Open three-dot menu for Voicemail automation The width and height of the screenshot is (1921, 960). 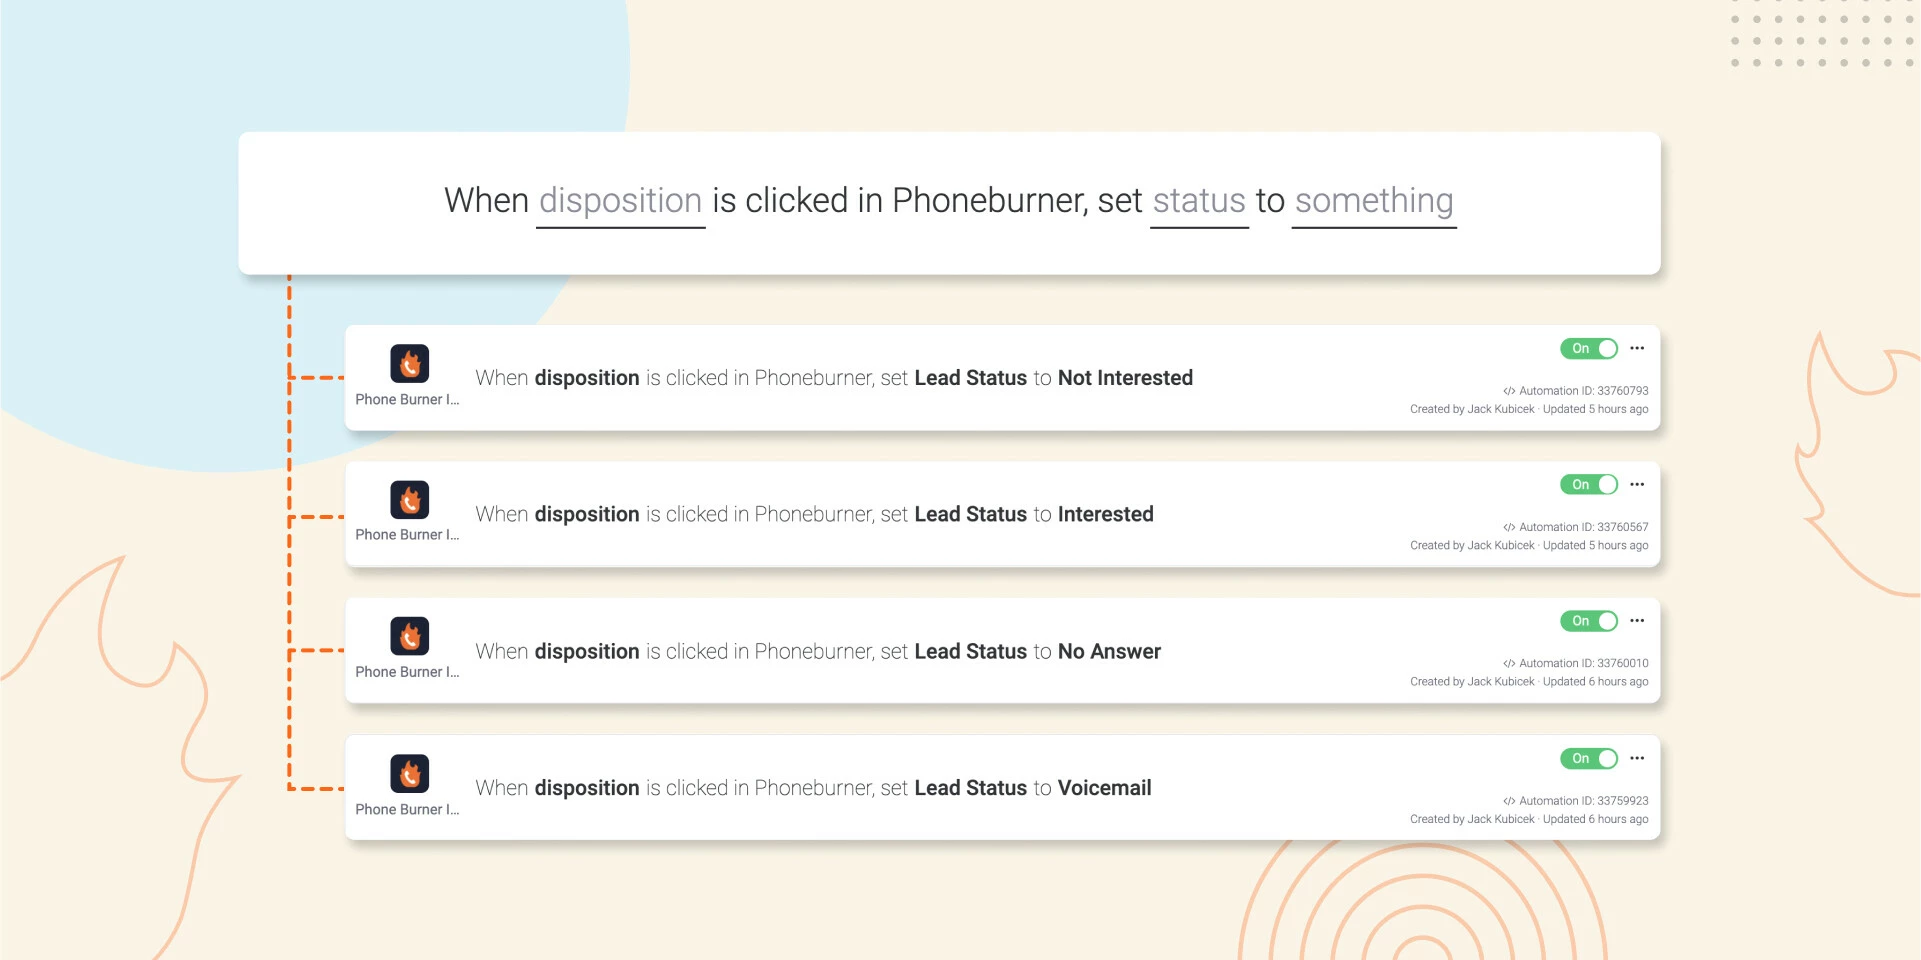(x=1637, y=758)
